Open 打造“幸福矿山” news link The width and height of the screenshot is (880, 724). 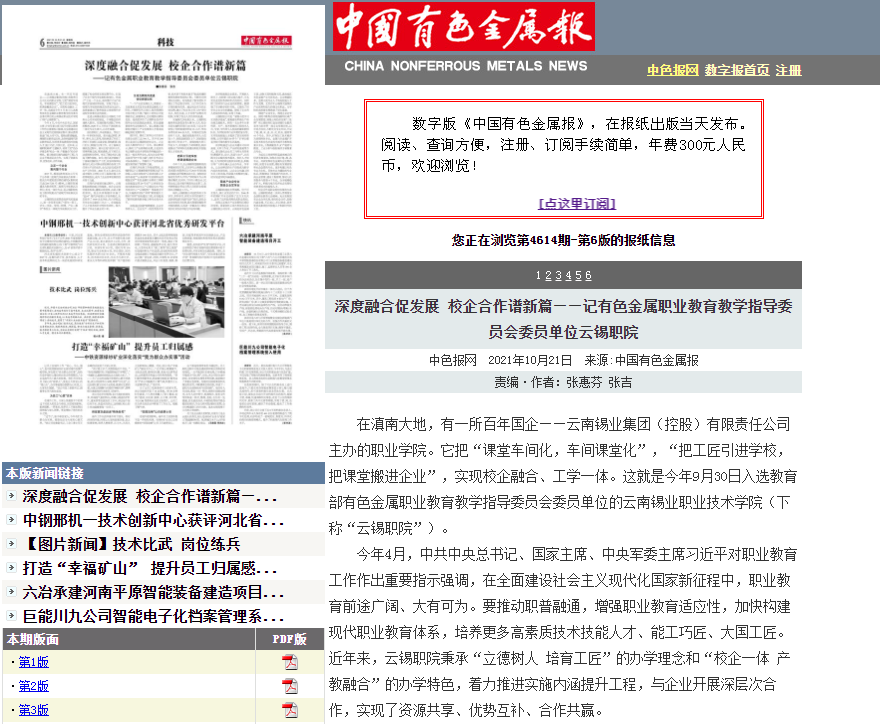(x=152, y=569)
